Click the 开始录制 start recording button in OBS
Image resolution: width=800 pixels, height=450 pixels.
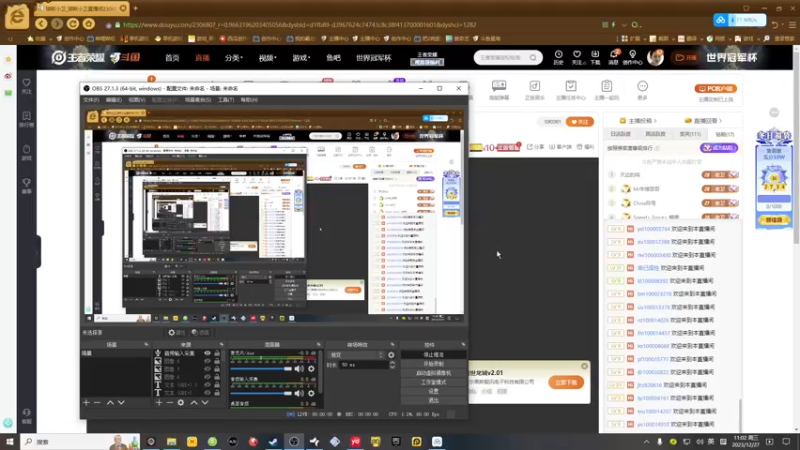tap(434, 364)
